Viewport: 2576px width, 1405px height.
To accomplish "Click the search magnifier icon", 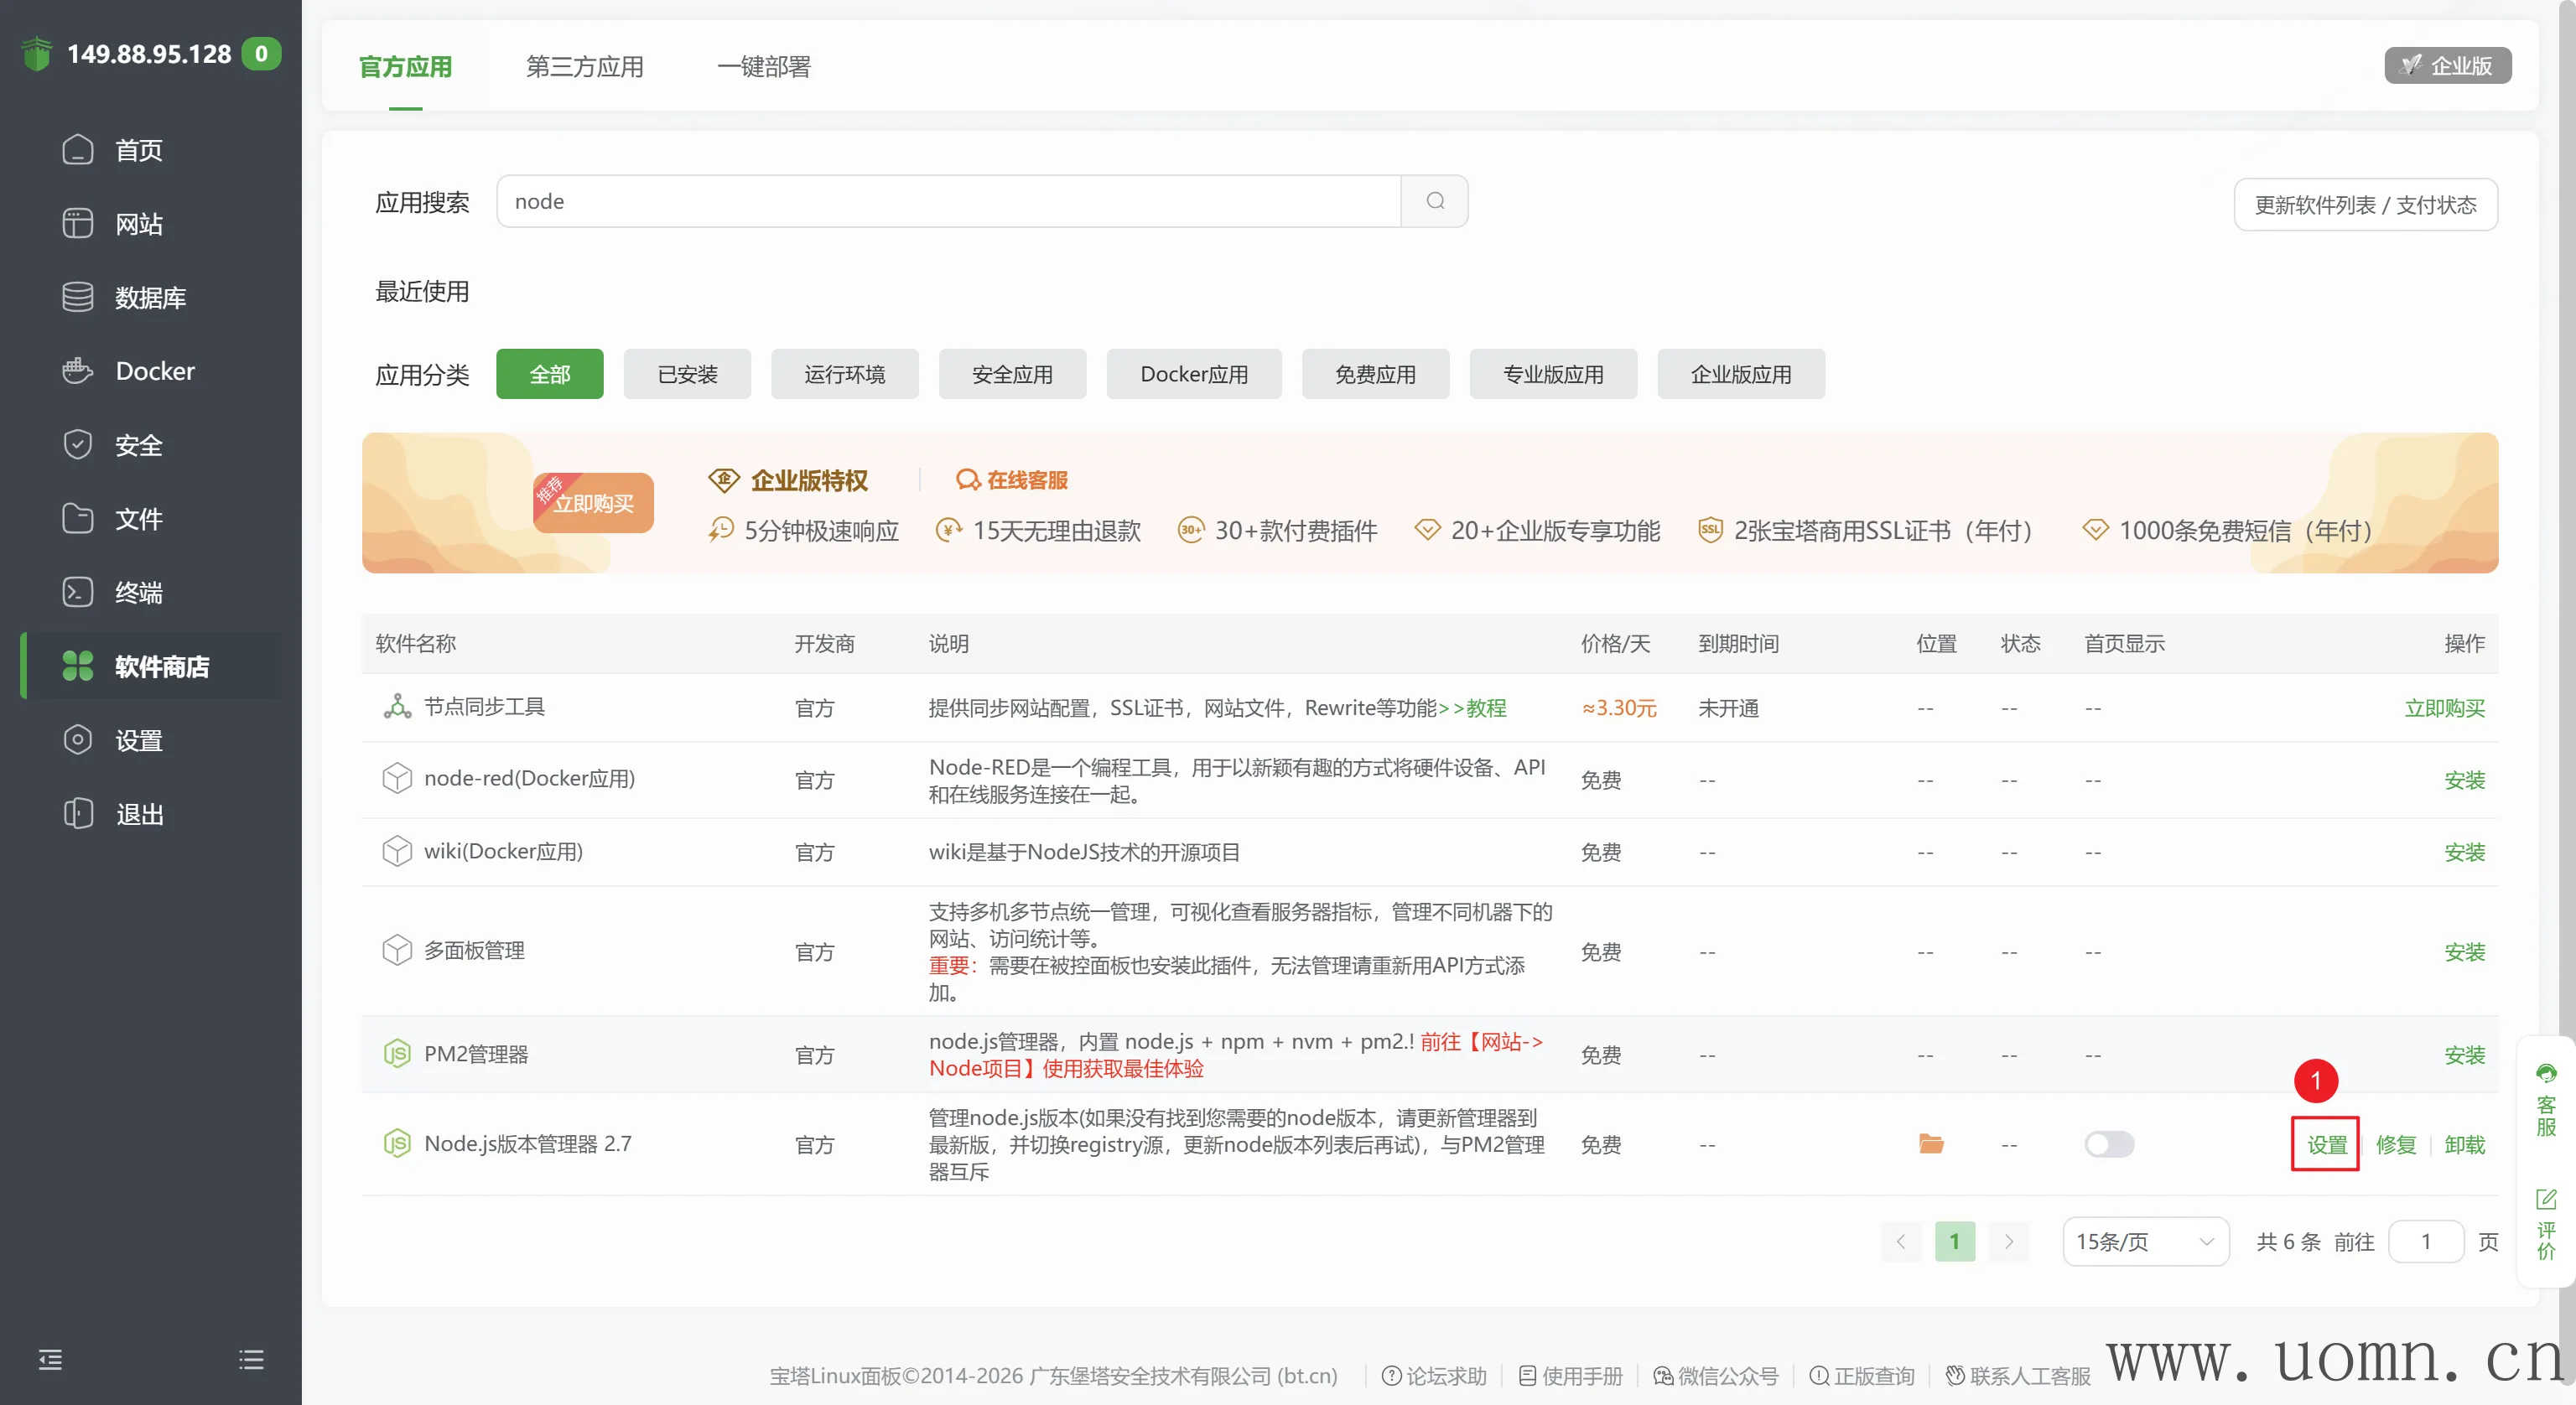I will click(1435, 201).
